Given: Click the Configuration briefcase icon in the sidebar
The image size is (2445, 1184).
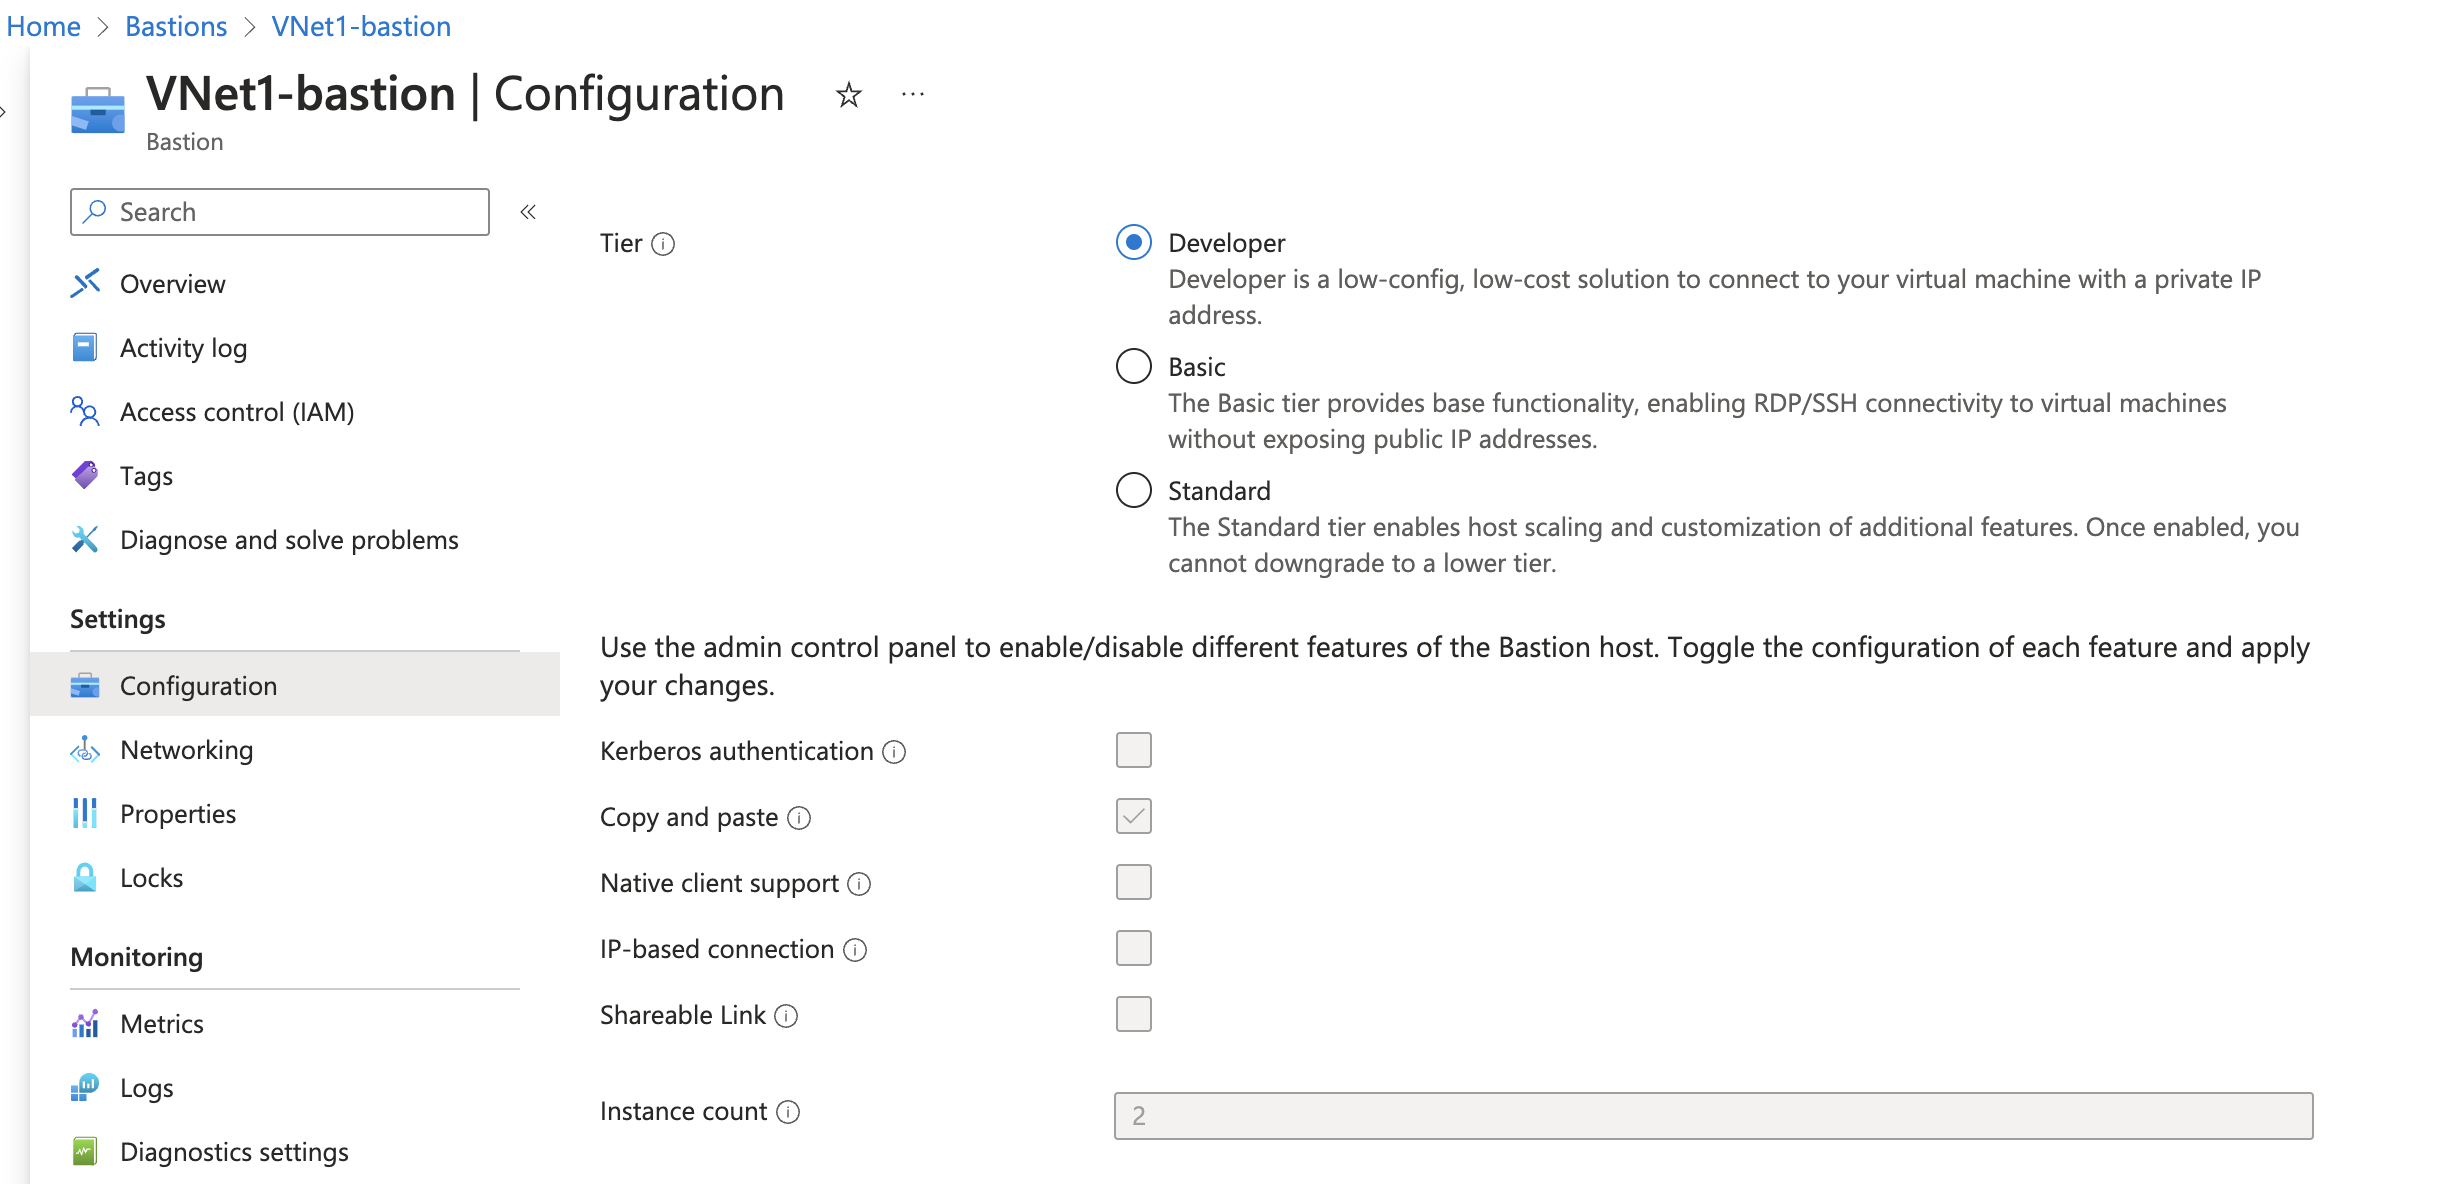Looking at the screenshot, I should 85,685.
